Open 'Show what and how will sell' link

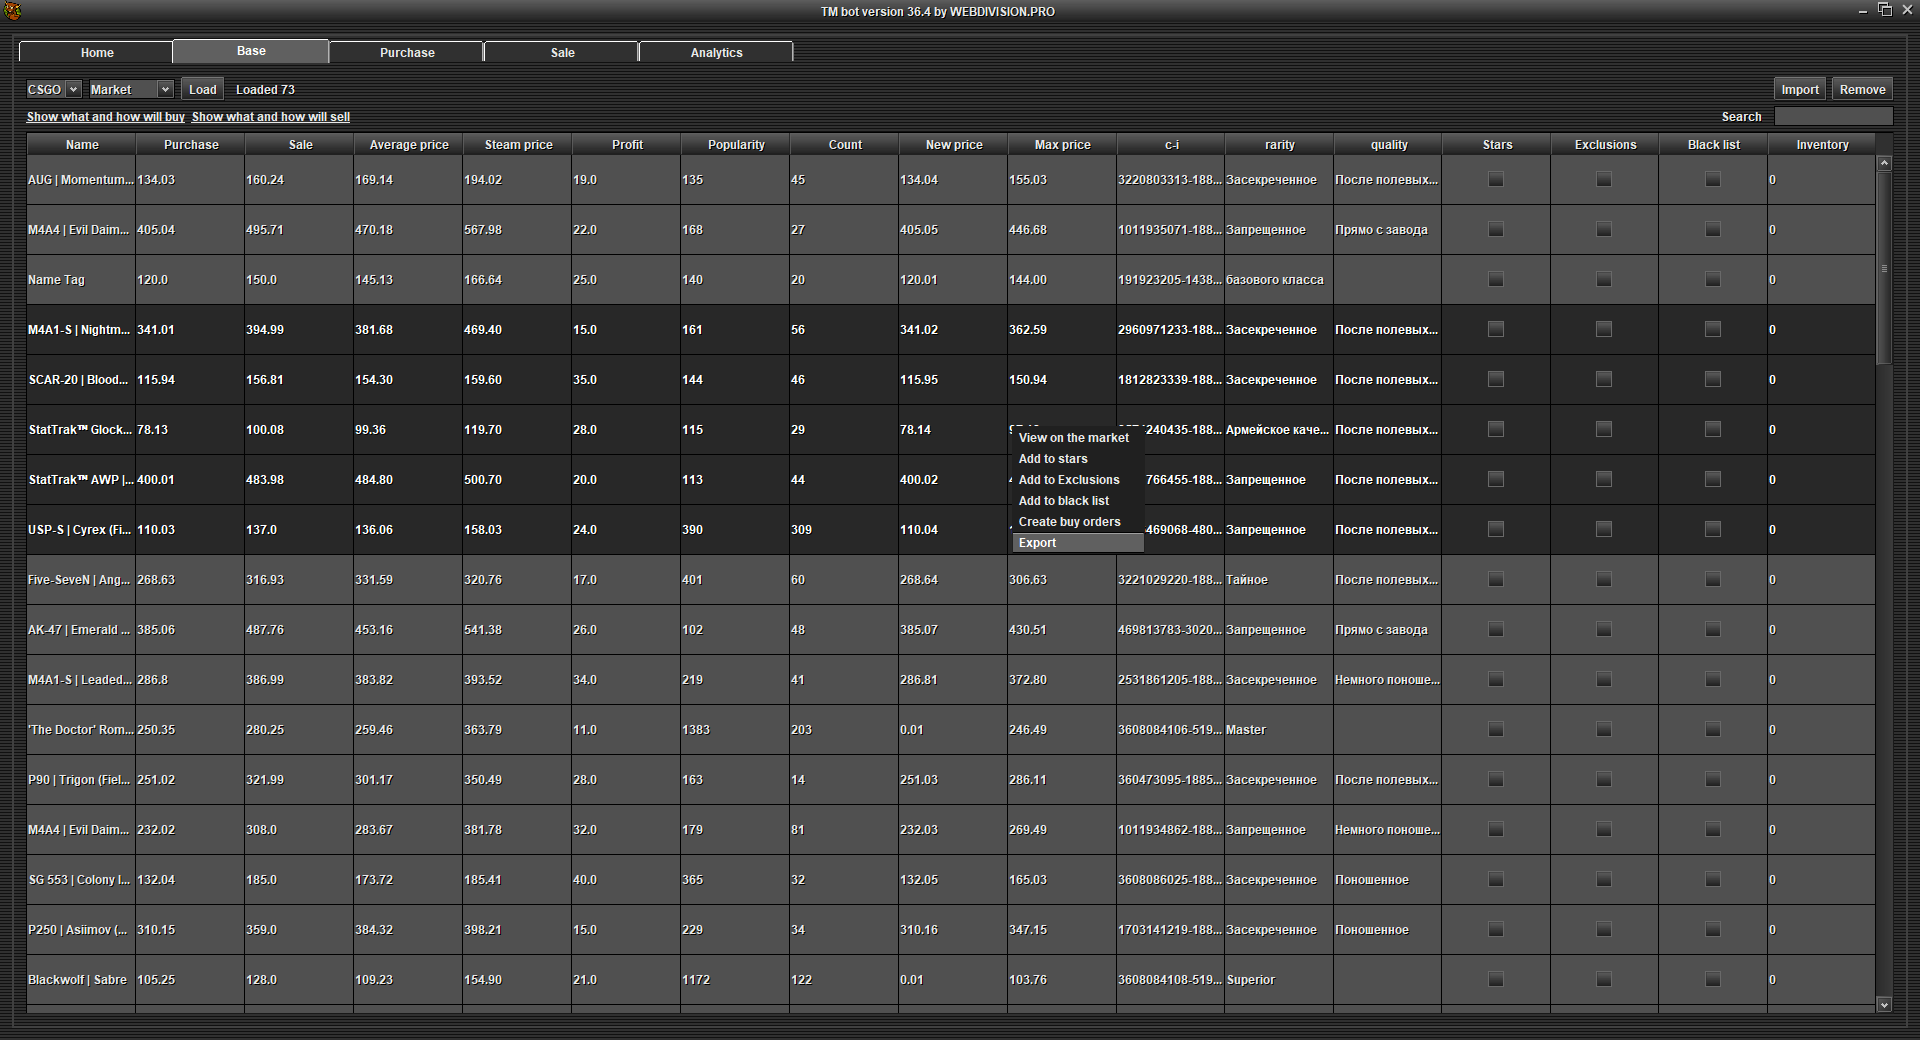[270, 117]
